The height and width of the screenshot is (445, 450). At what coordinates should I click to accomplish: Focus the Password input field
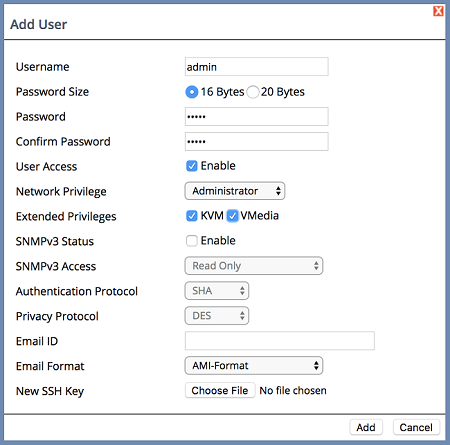[257, 117]
